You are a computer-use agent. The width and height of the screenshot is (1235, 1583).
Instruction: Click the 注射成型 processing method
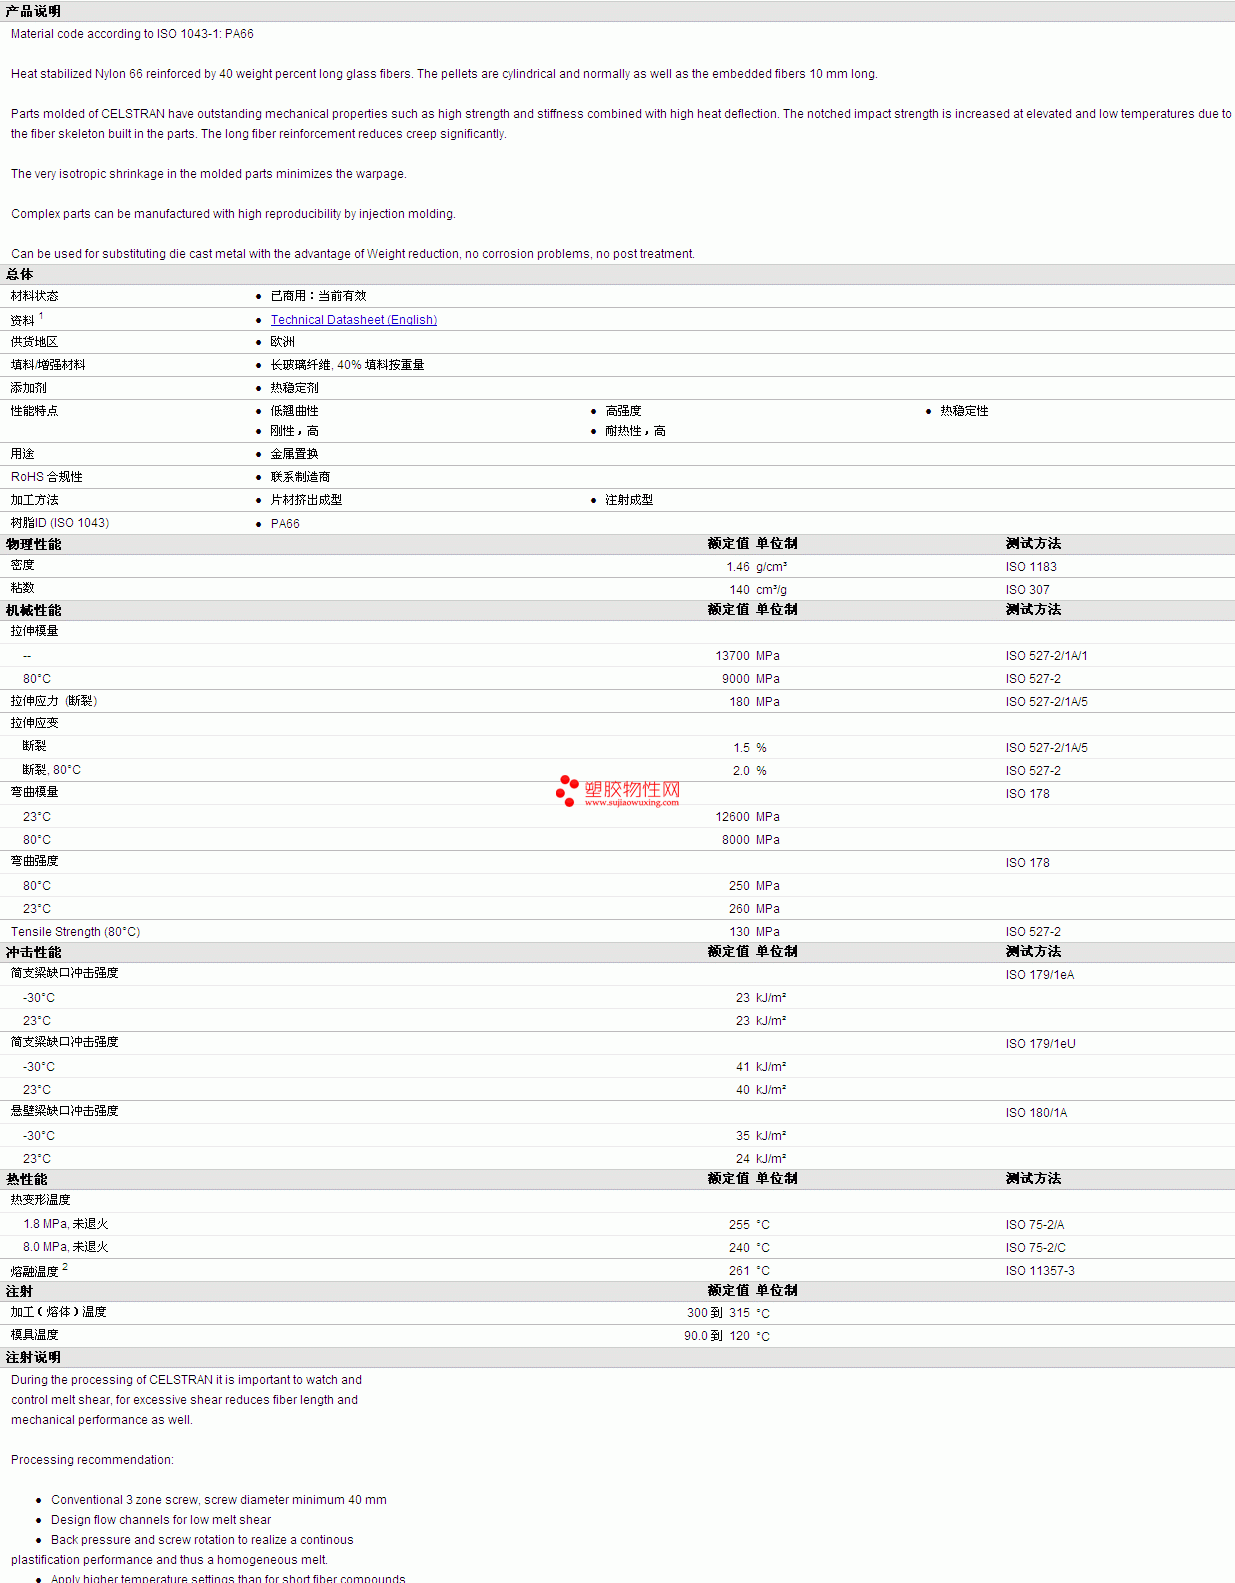[x=629, y=500]
